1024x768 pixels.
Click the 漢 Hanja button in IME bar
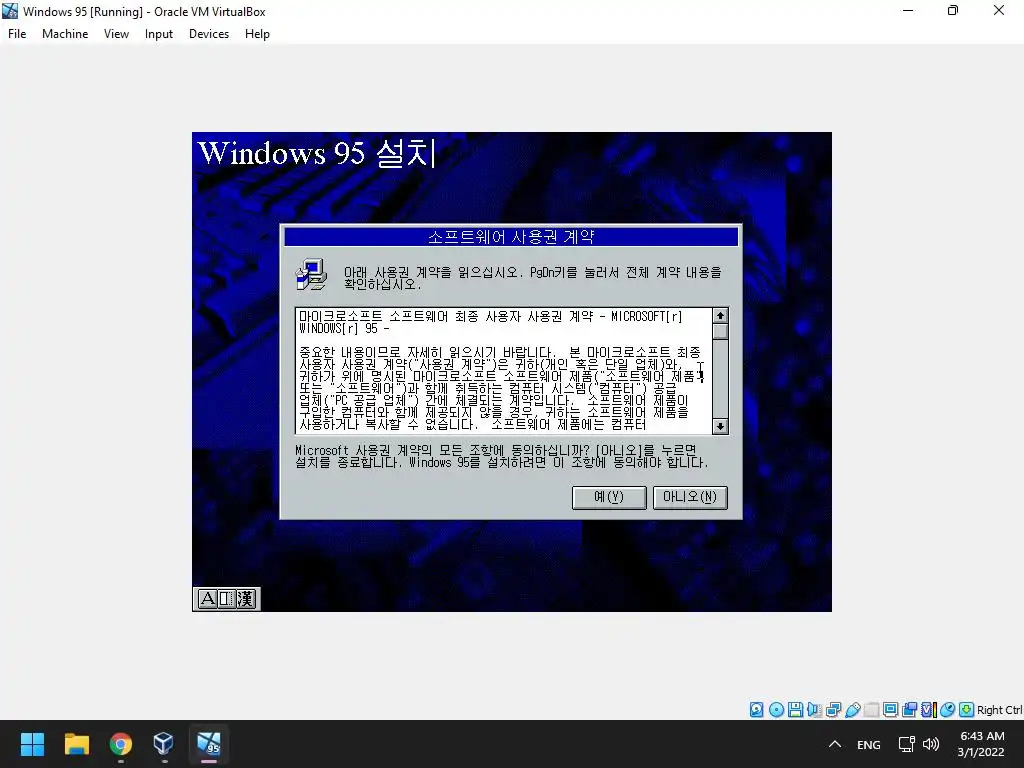(x=246, y=599)
